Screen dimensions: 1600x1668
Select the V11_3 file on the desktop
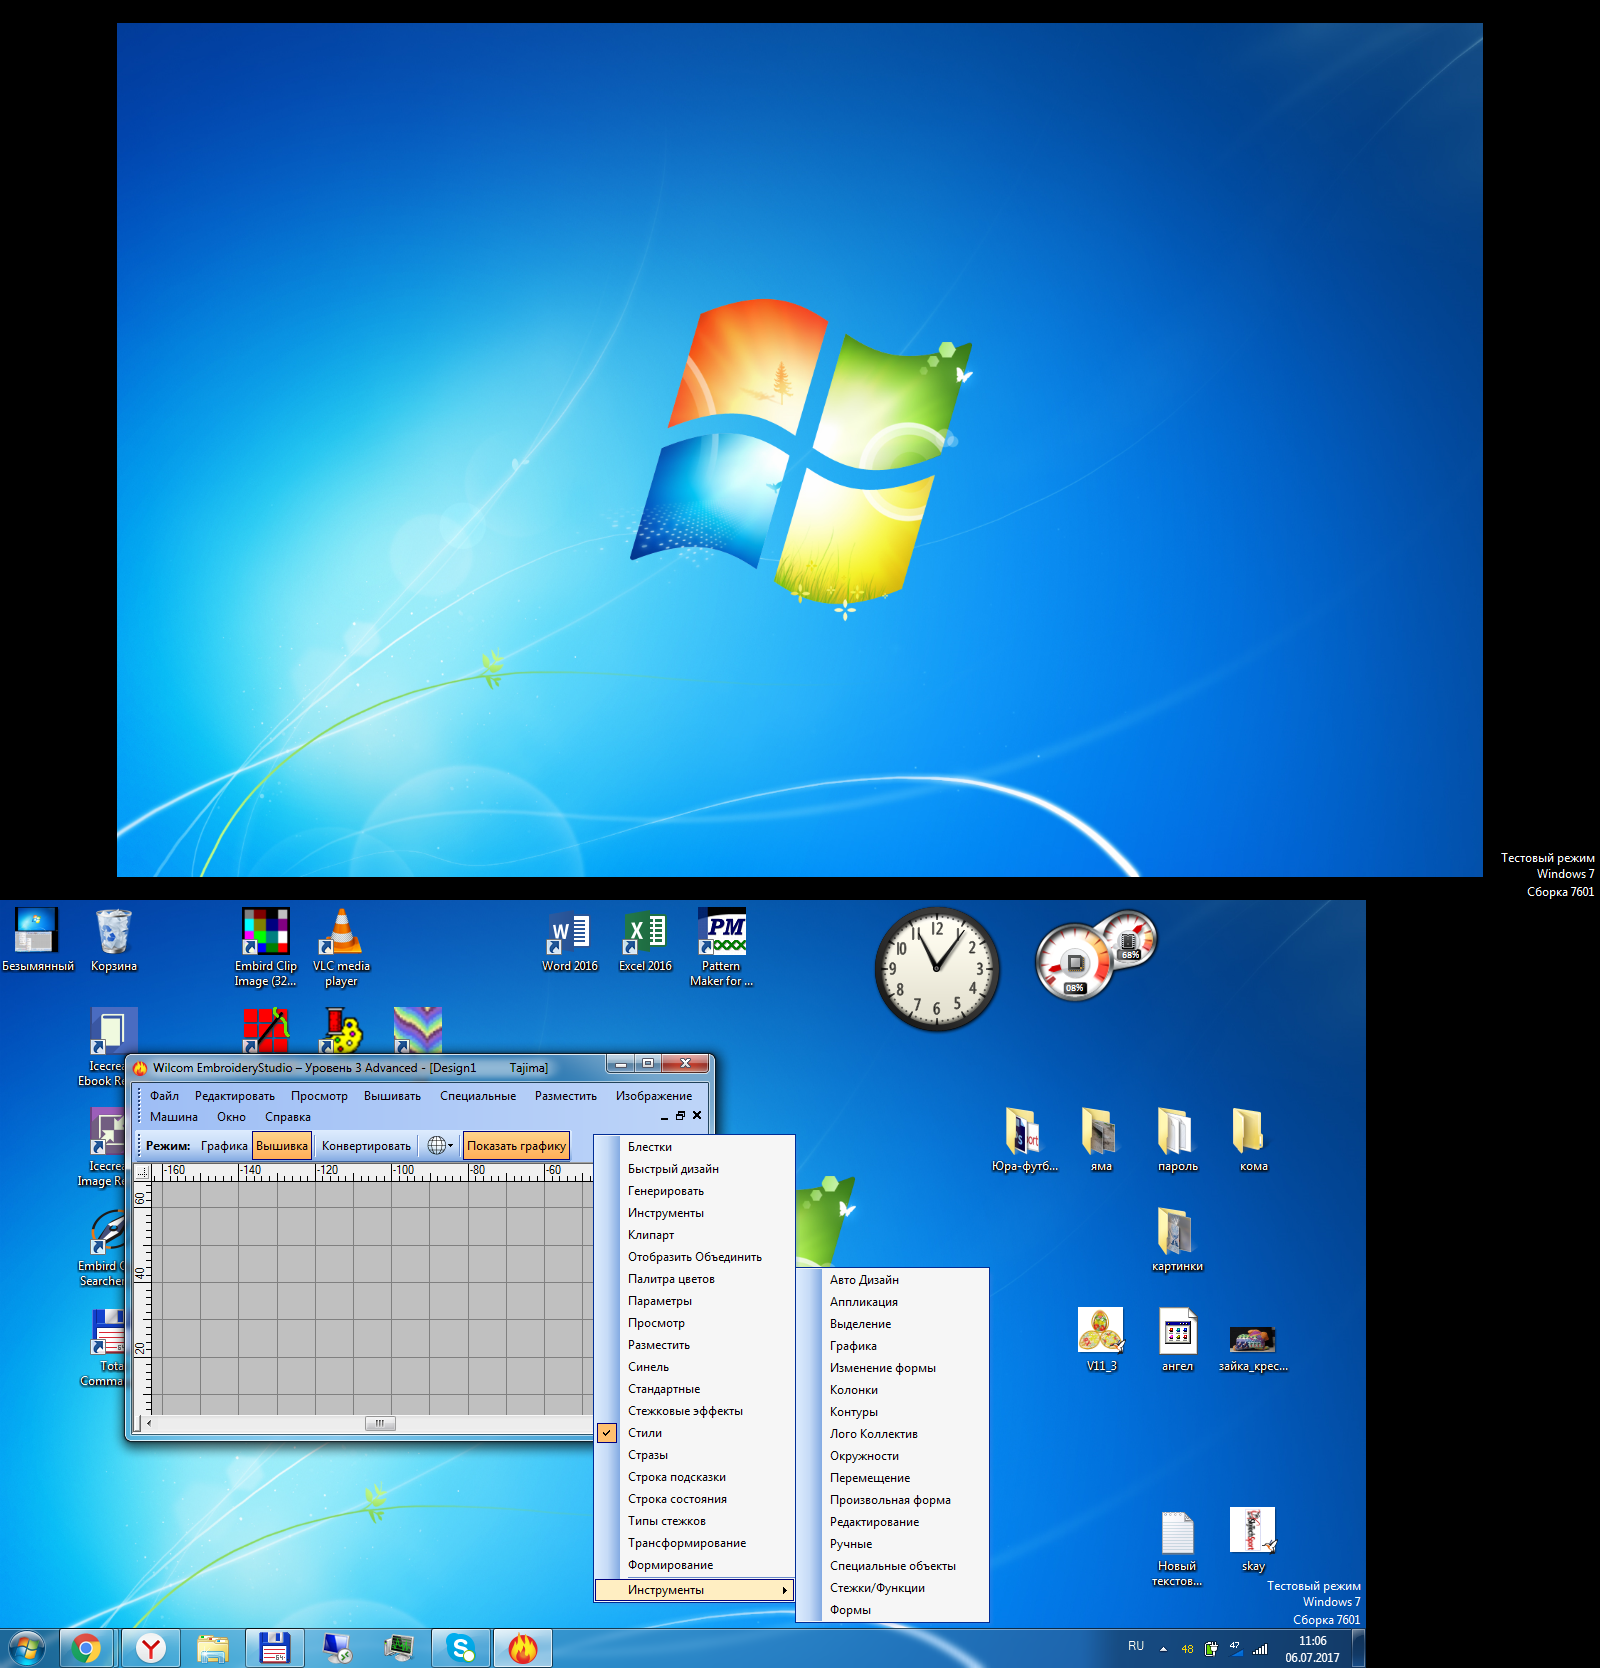coord(1101,1340)
